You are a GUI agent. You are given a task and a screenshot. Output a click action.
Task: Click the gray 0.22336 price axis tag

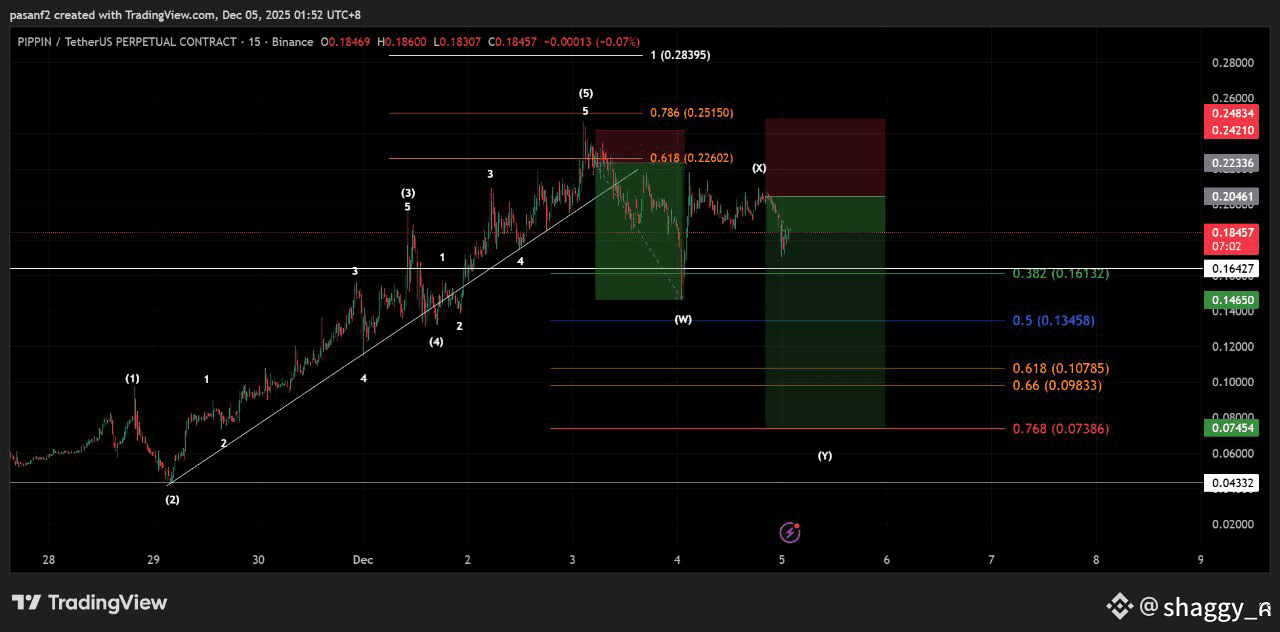[1233, 163]
